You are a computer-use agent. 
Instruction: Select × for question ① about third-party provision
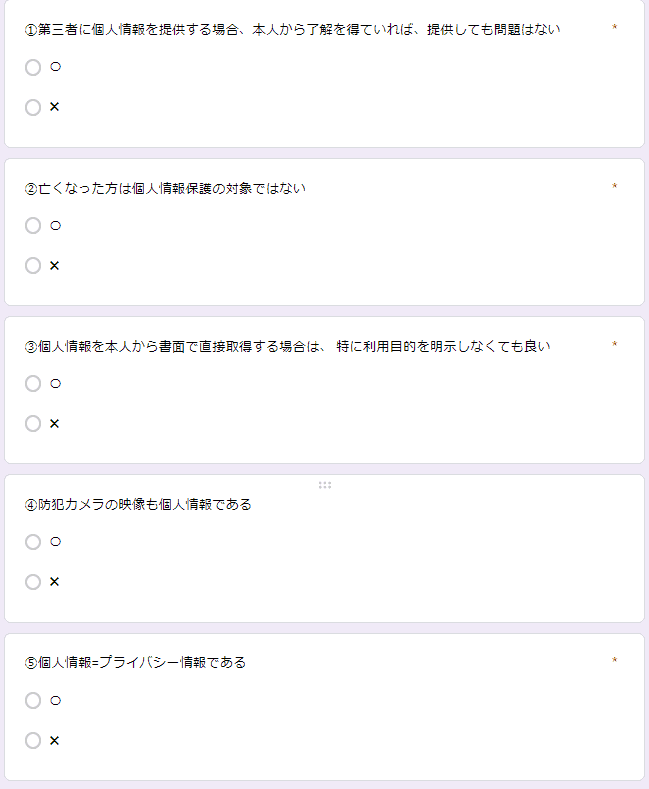tap(33, 107)
